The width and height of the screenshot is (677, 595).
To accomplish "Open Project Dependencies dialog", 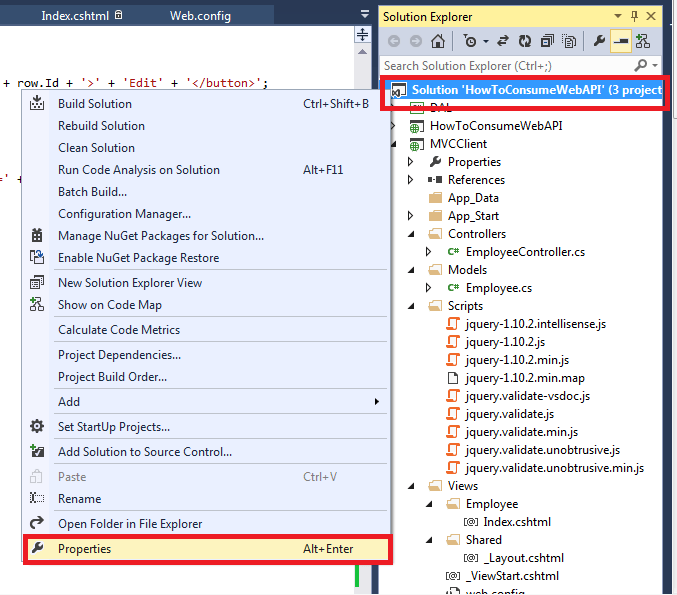I will click(x=206, y=355).
